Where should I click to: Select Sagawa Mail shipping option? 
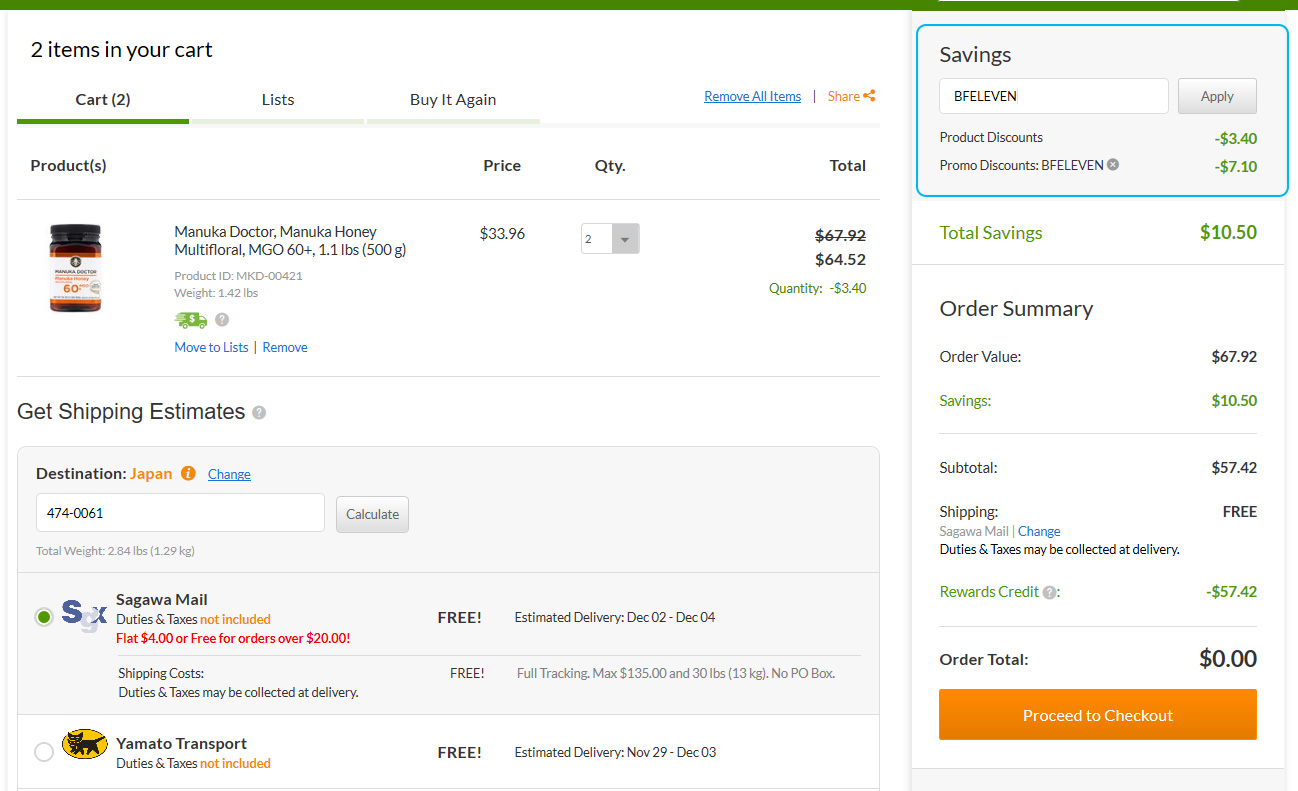[43, 617]
